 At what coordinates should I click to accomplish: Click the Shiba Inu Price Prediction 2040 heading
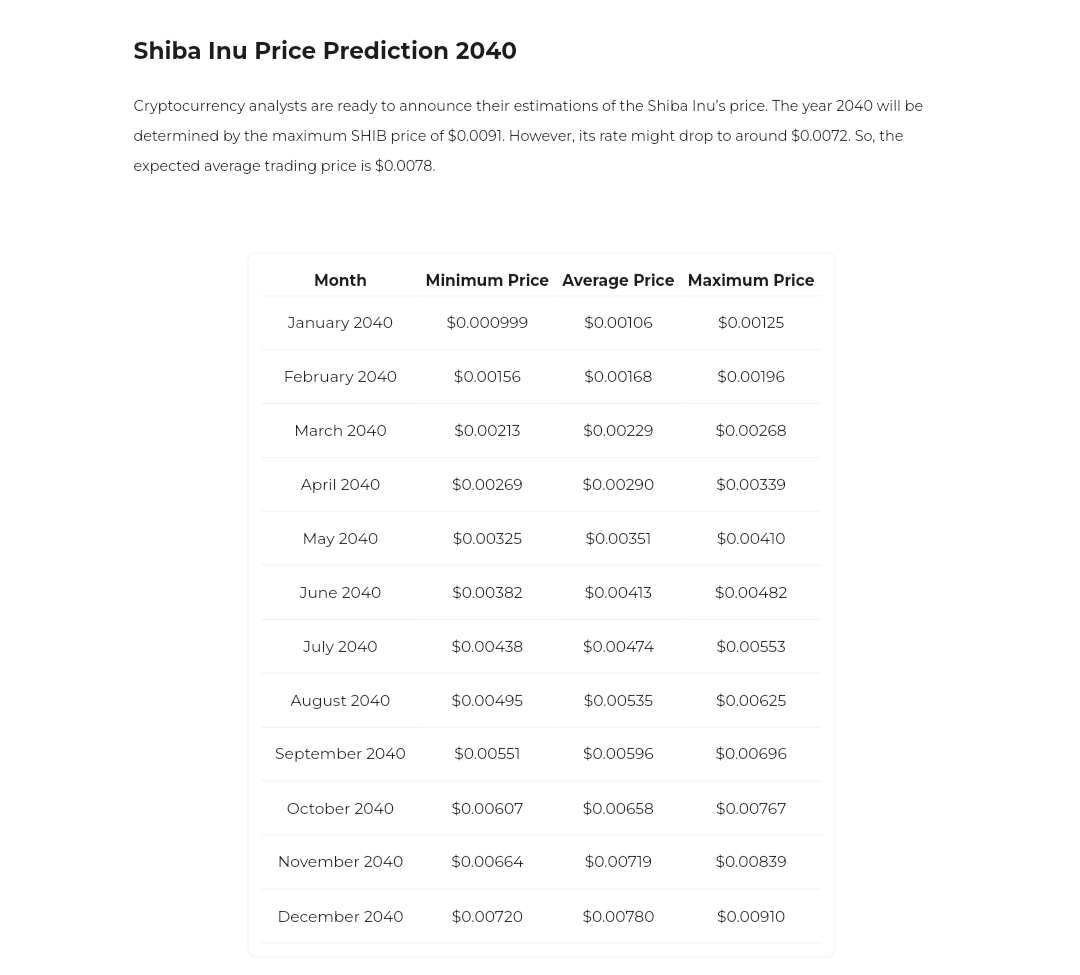324,51
